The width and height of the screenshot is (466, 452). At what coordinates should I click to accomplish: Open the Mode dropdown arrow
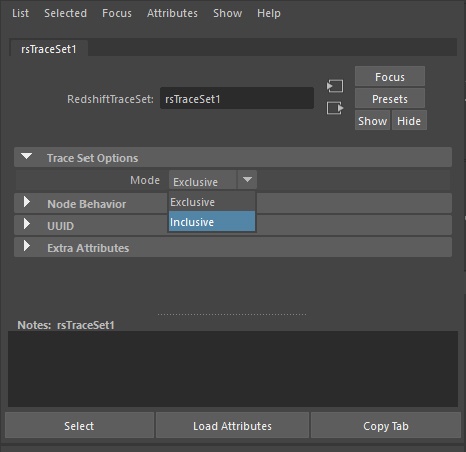coord(247,180)
